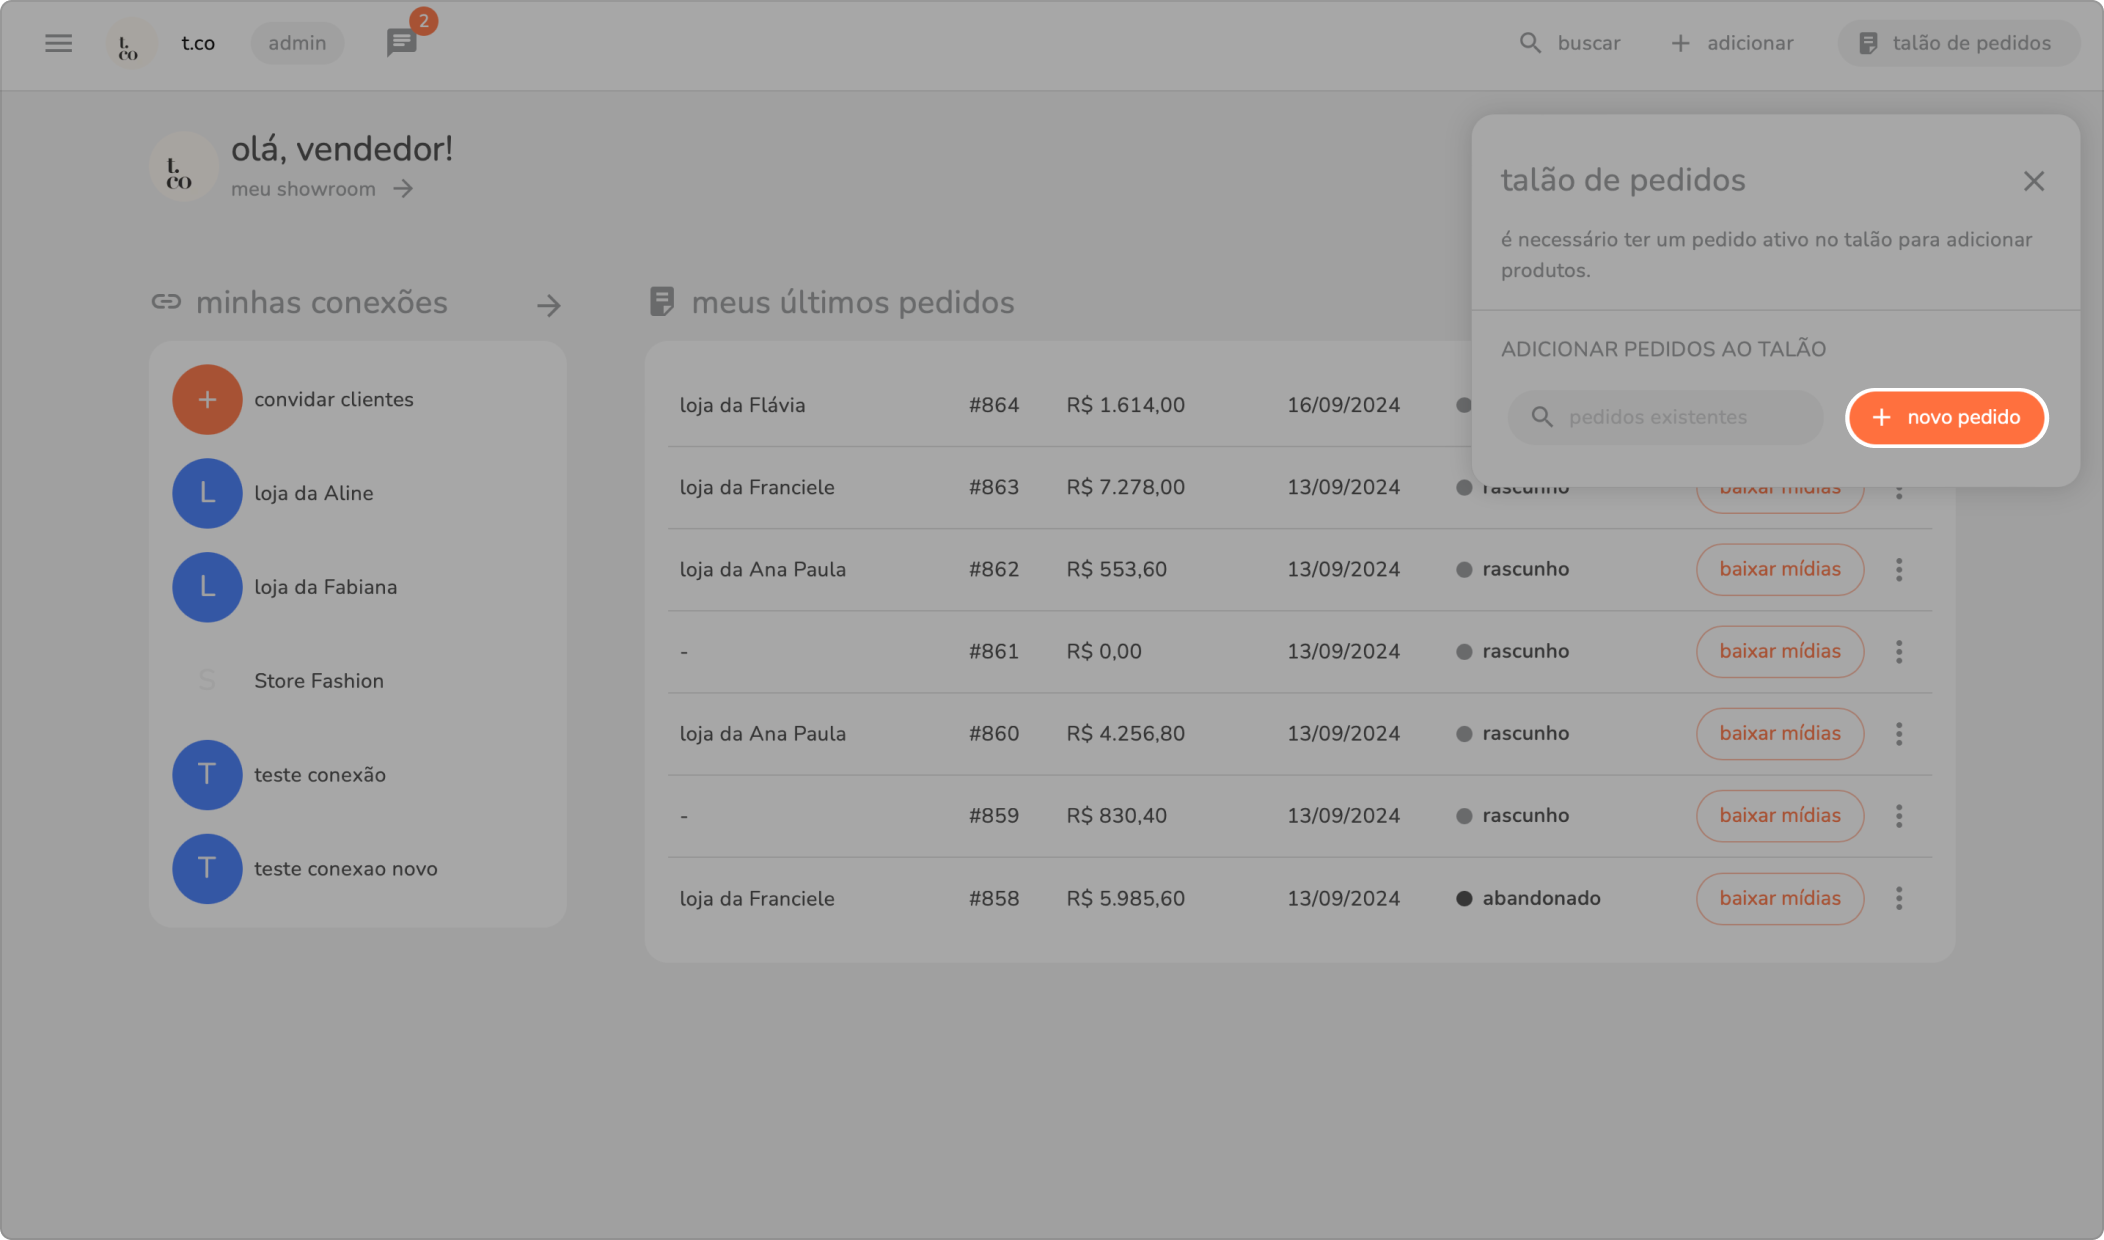Click the admin role badge
The height and width of the screenshot is (1240, 2104).
[297, 43]
